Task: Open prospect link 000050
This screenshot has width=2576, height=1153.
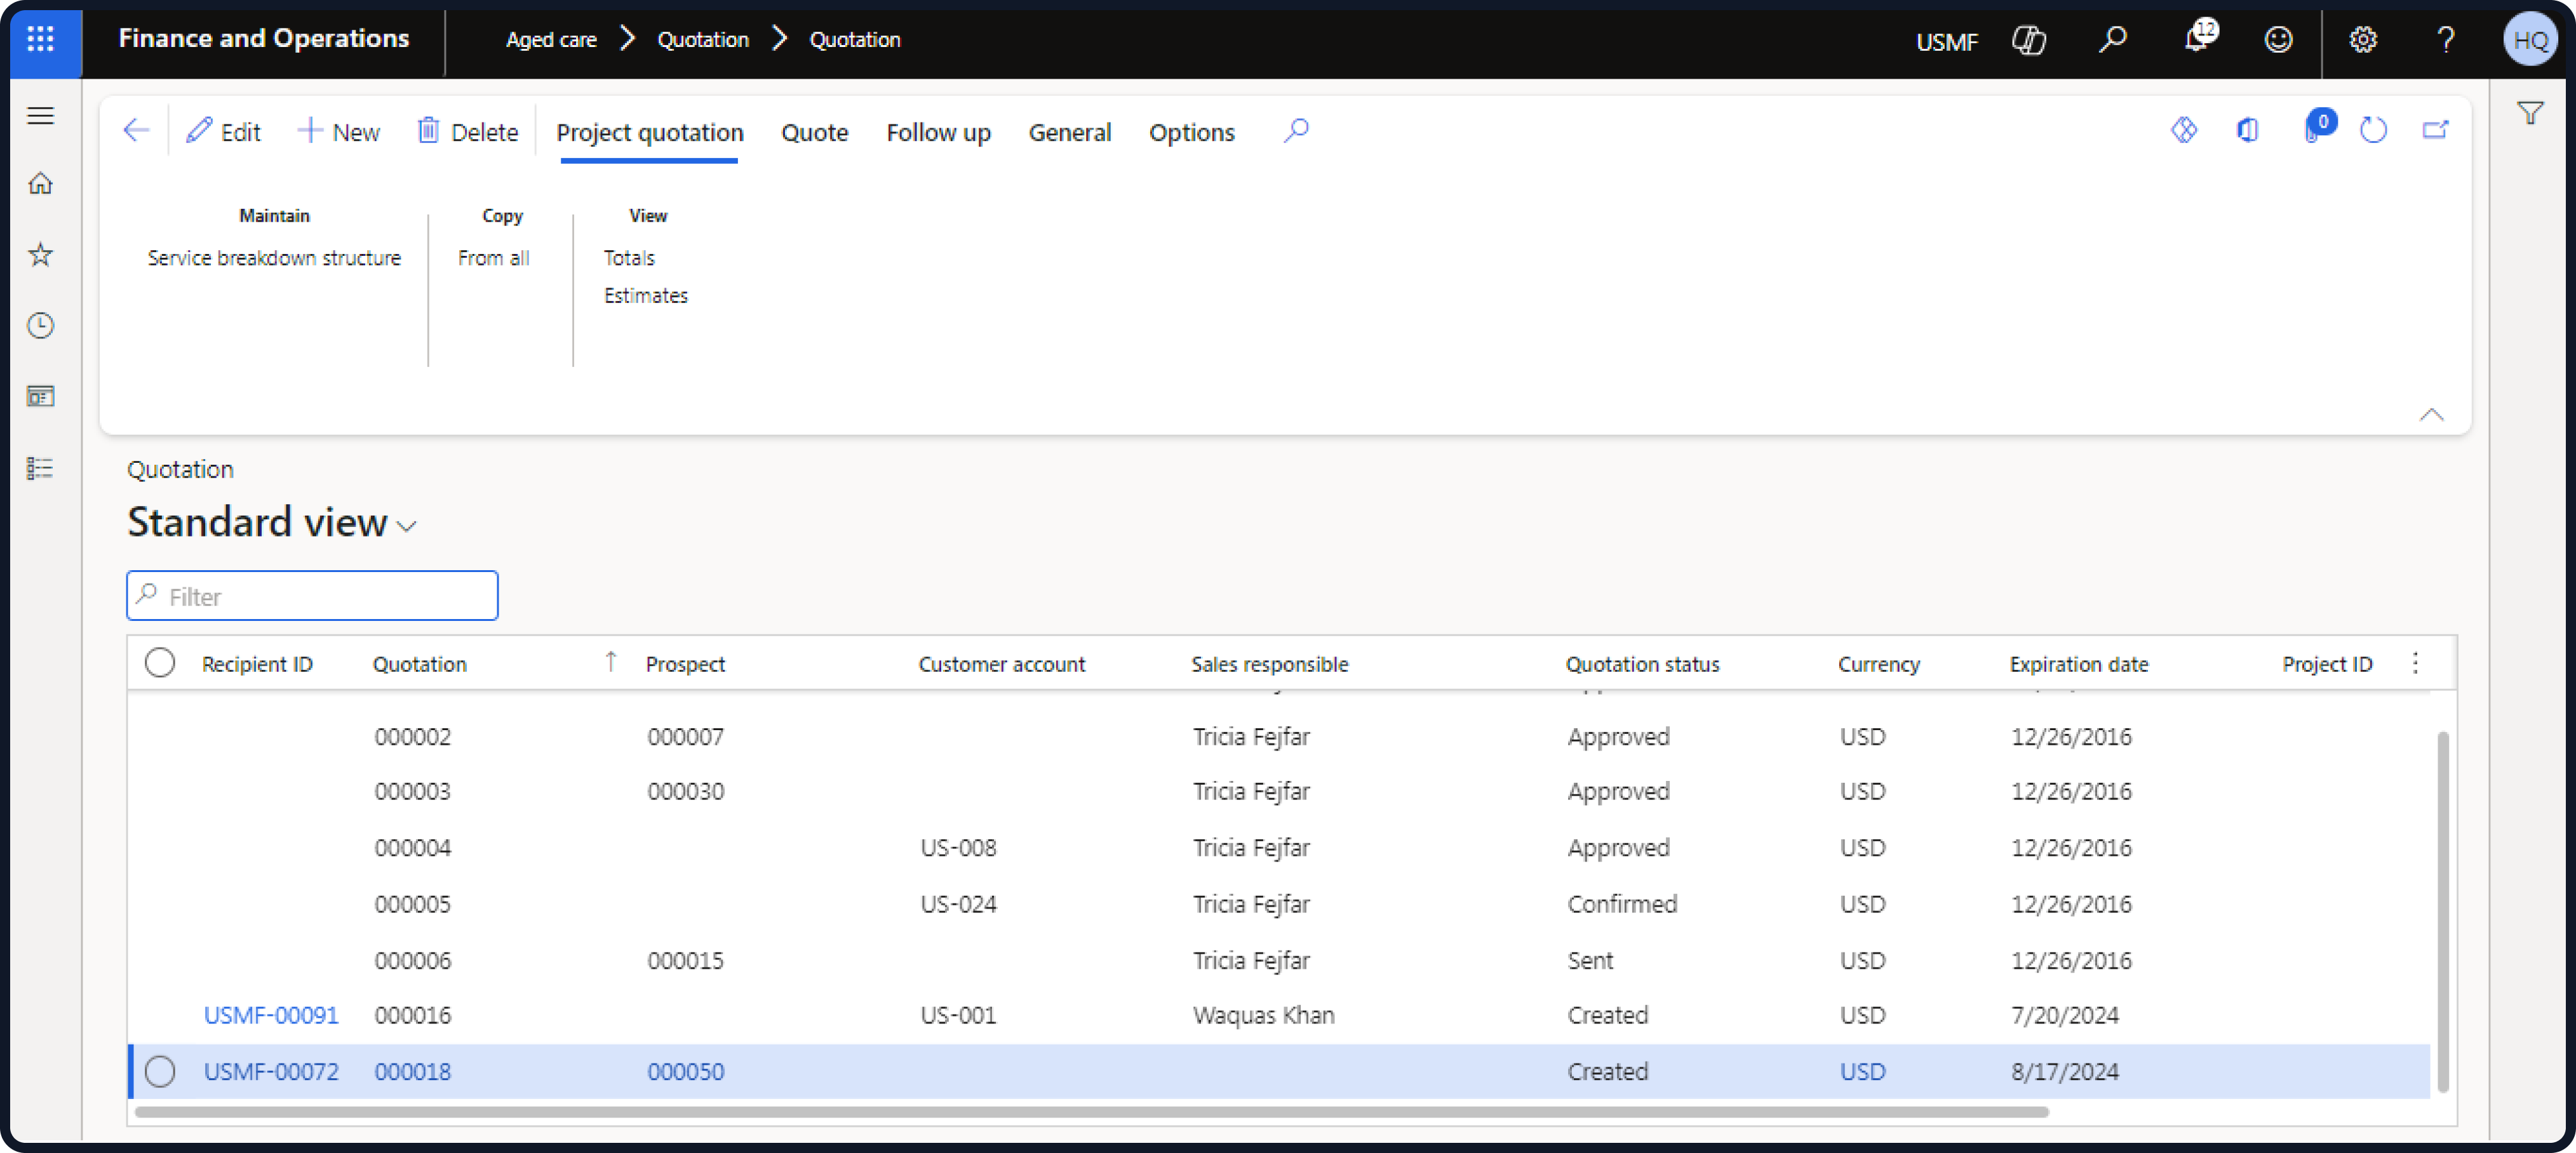Action: pos(685,1071)
